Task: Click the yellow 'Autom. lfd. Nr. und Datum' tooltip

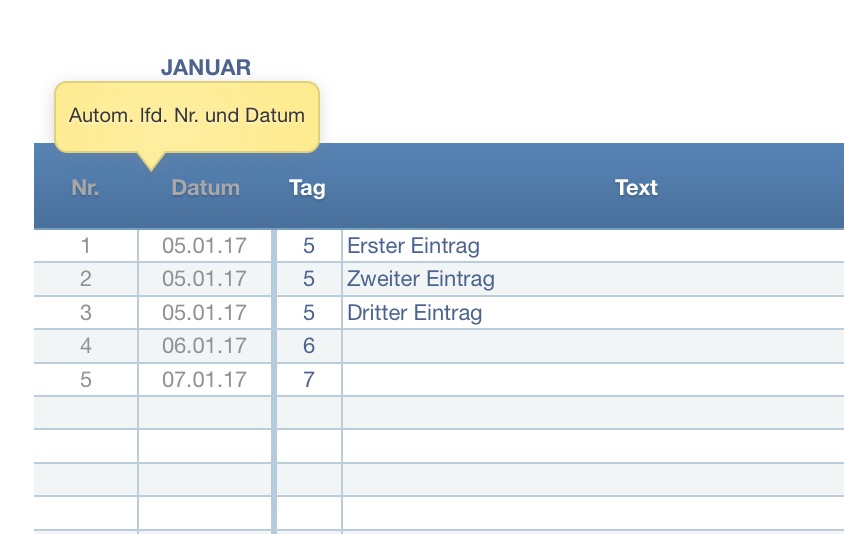Action: click(x=186, y=116)
